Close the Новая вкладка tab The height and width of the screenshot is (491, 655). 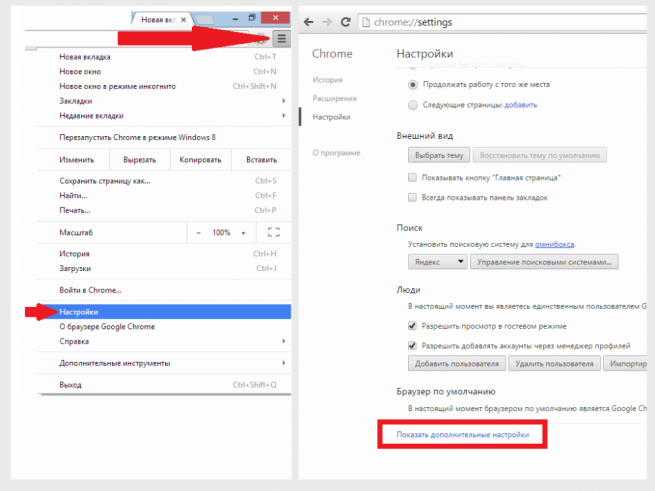click(x=183, y=19)
